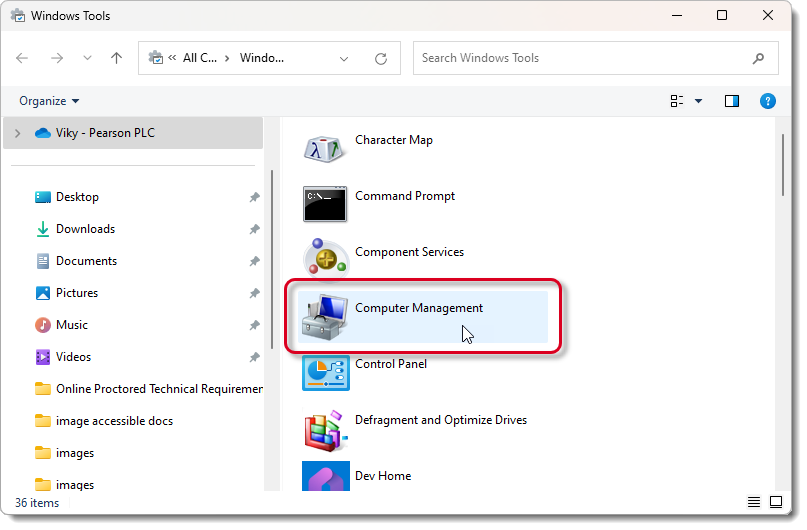Click the Back navigation arrow
The image size is (807, 530).
(22, 59)
